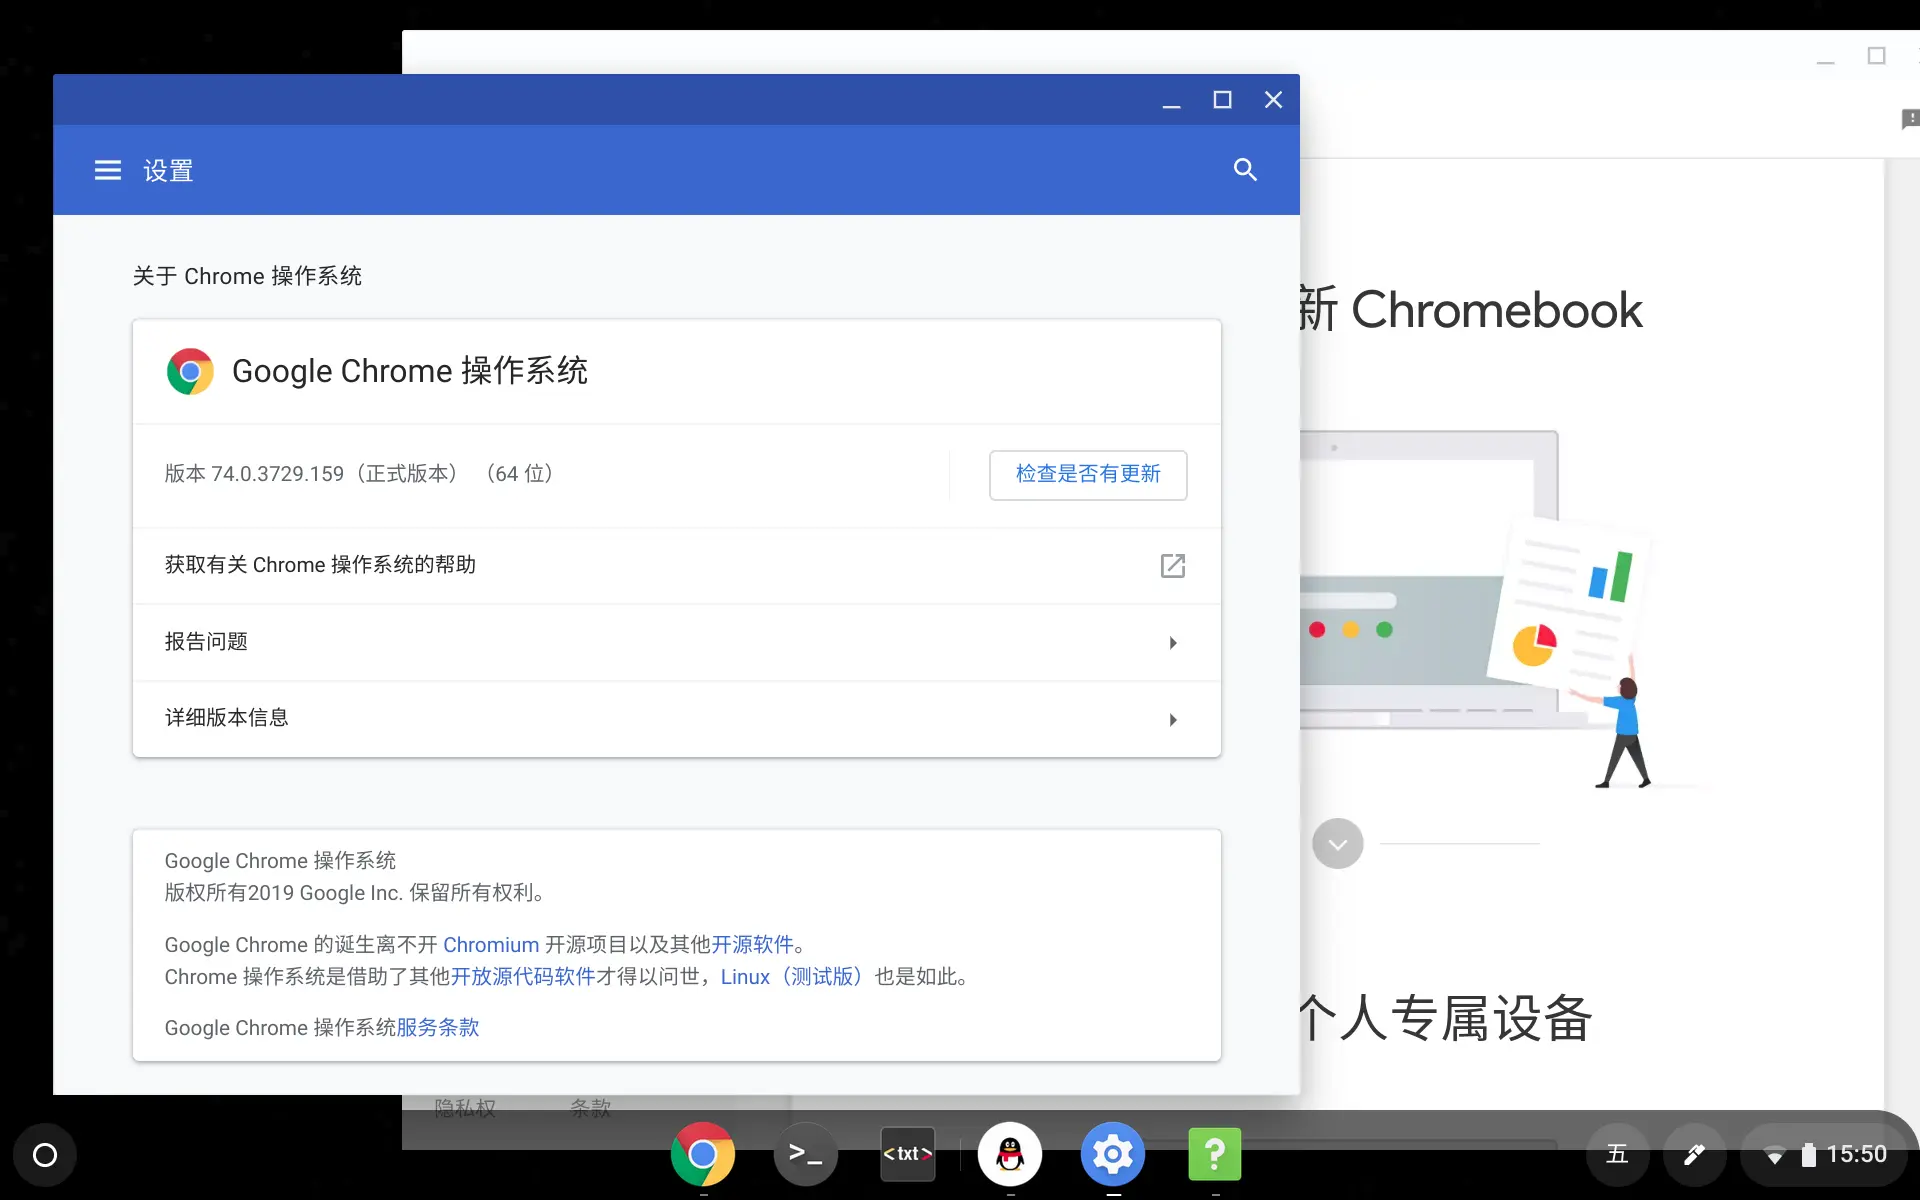Close the Settings window
Screen dimensions: 1920x1200
[1273, 100]
